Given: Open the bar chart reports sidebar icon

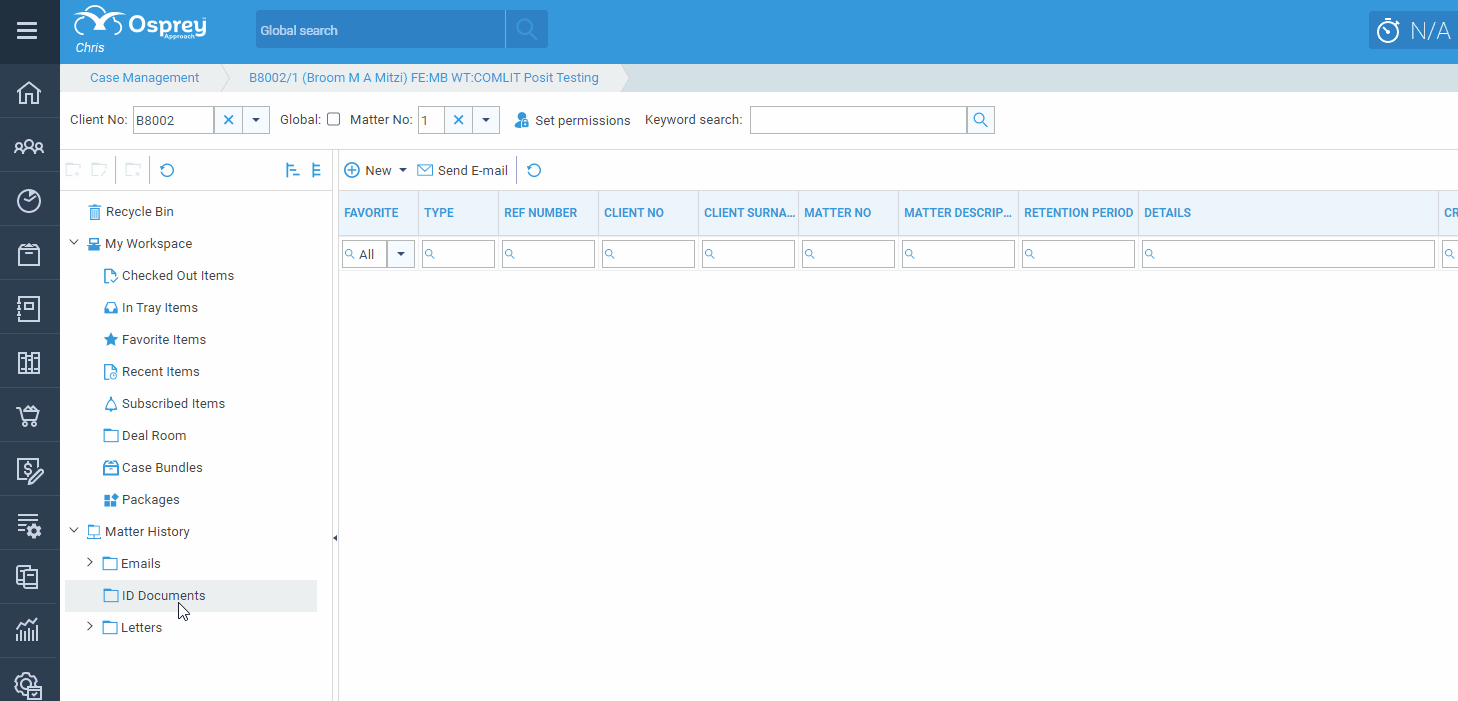Looking at the screenshot, I should tap(29, 630).
